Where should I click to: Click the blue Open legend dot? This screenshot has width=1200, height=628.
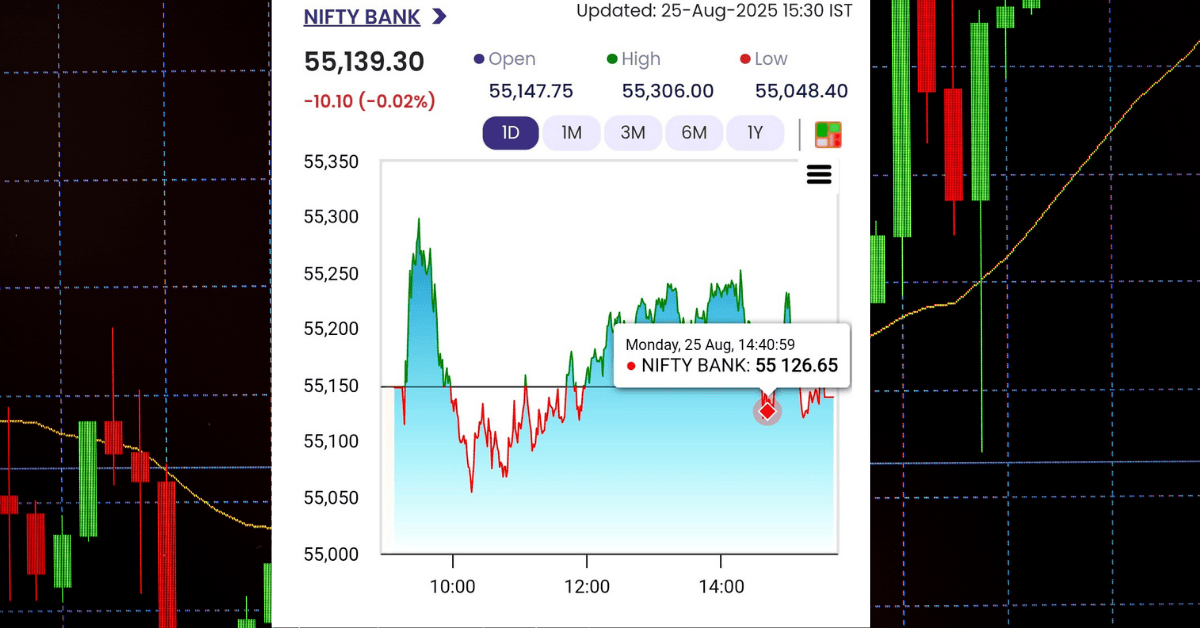(x=479, y=60)
